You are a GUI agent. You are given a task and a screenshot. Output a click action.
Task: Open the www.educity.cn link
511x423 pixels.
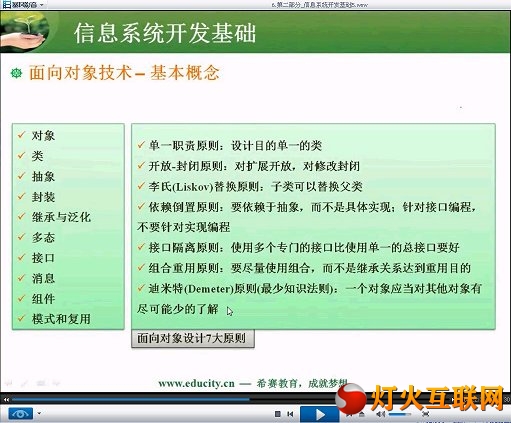coord(196,383)
